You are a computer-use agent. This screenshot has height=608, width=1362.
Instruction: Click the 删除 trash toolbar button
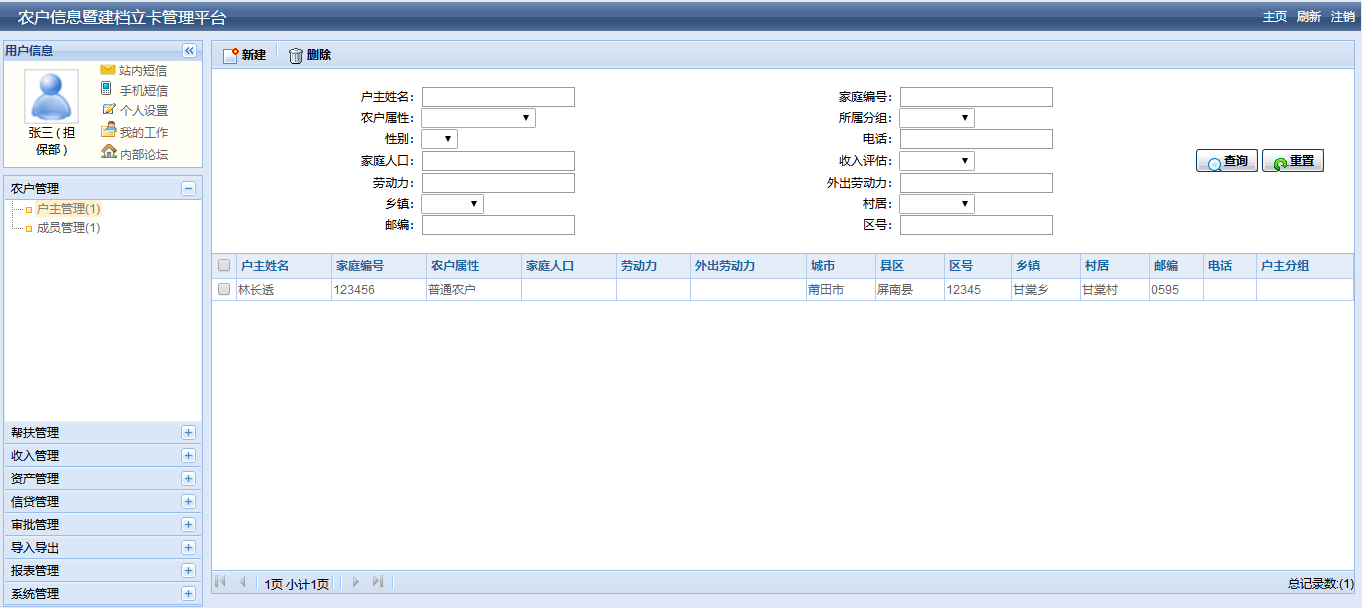[x=310, y=55]
